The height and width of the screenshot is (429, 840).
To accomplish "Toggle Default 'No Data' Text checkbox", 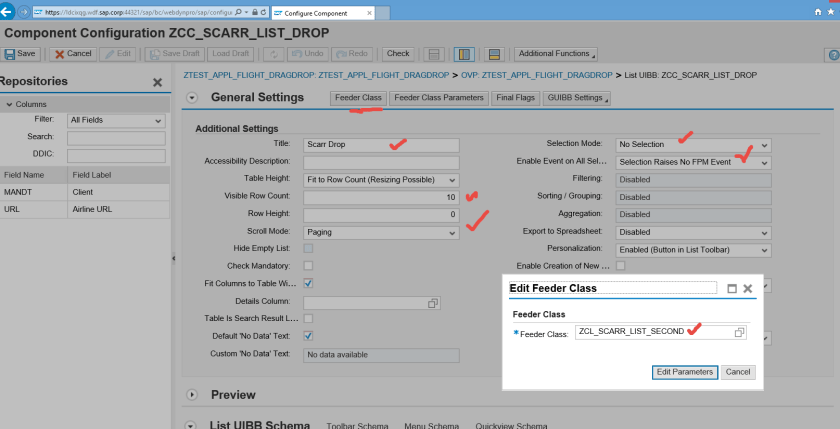I will pos(308,336).
